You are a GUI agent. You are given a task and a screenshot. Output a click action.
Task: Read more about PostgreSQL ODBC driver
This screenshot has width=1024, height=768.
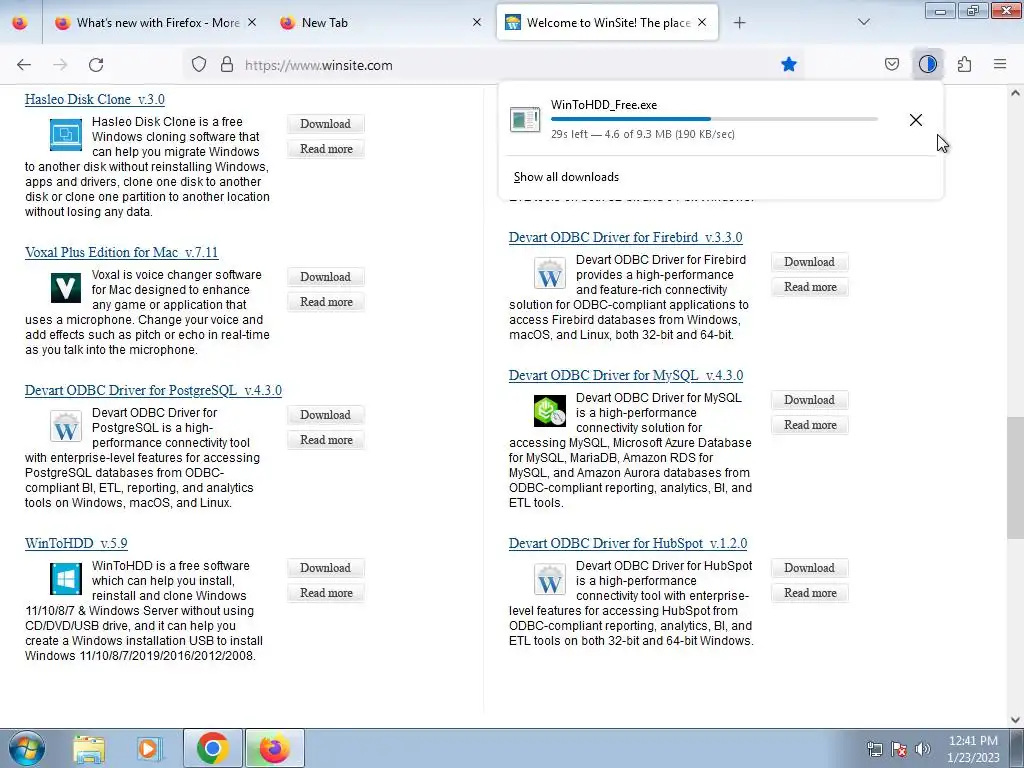click(325, 440)
